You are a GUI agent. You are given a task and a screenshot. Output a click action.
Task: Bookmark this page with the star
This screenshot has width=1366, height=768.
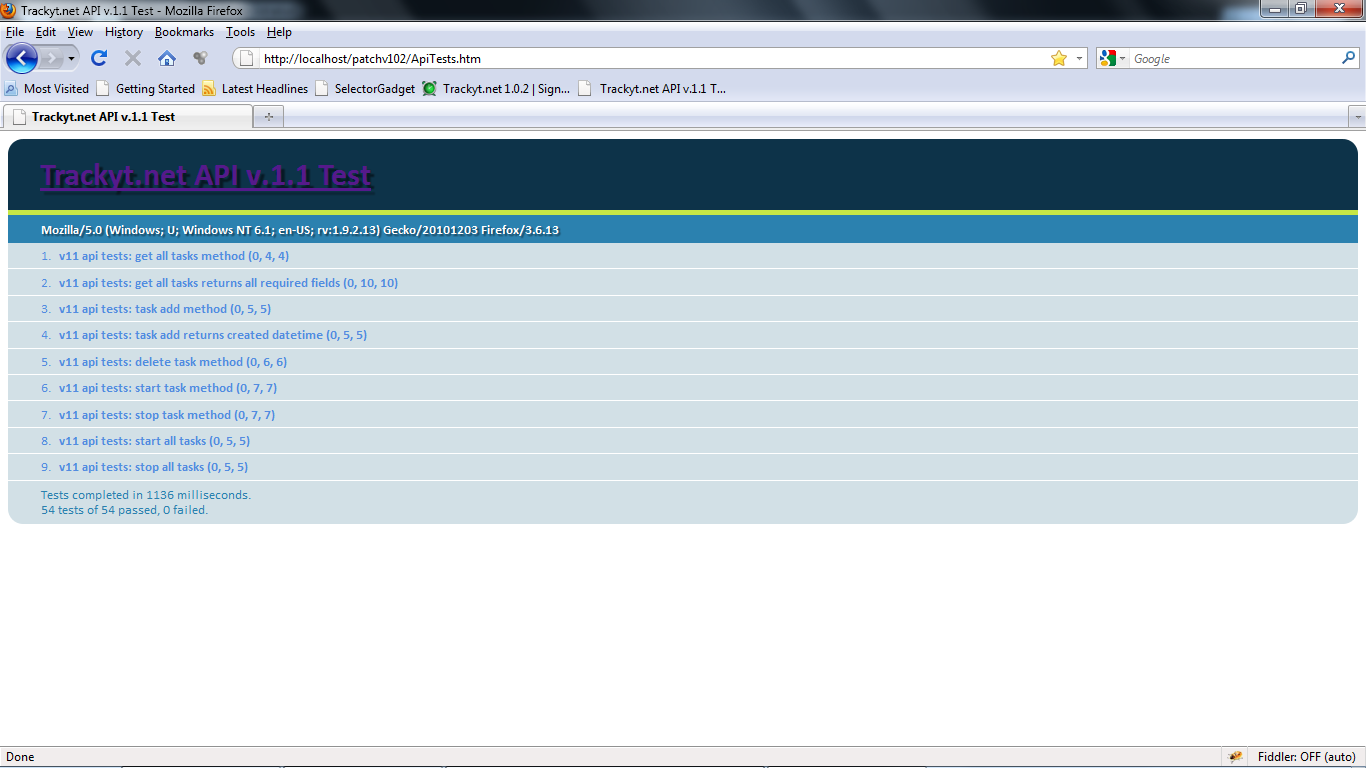click(1059, 59)
